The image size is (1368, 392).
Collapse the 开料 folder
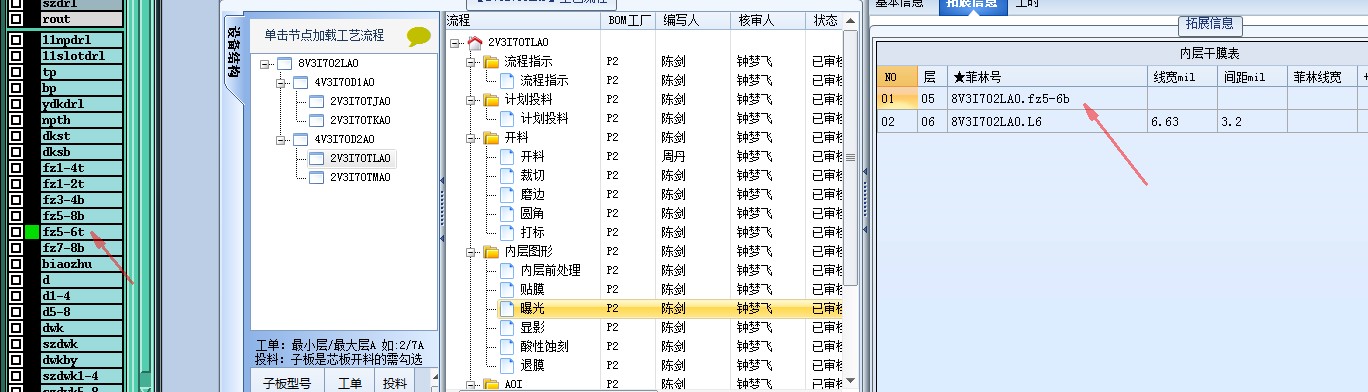tap(472, 138)
